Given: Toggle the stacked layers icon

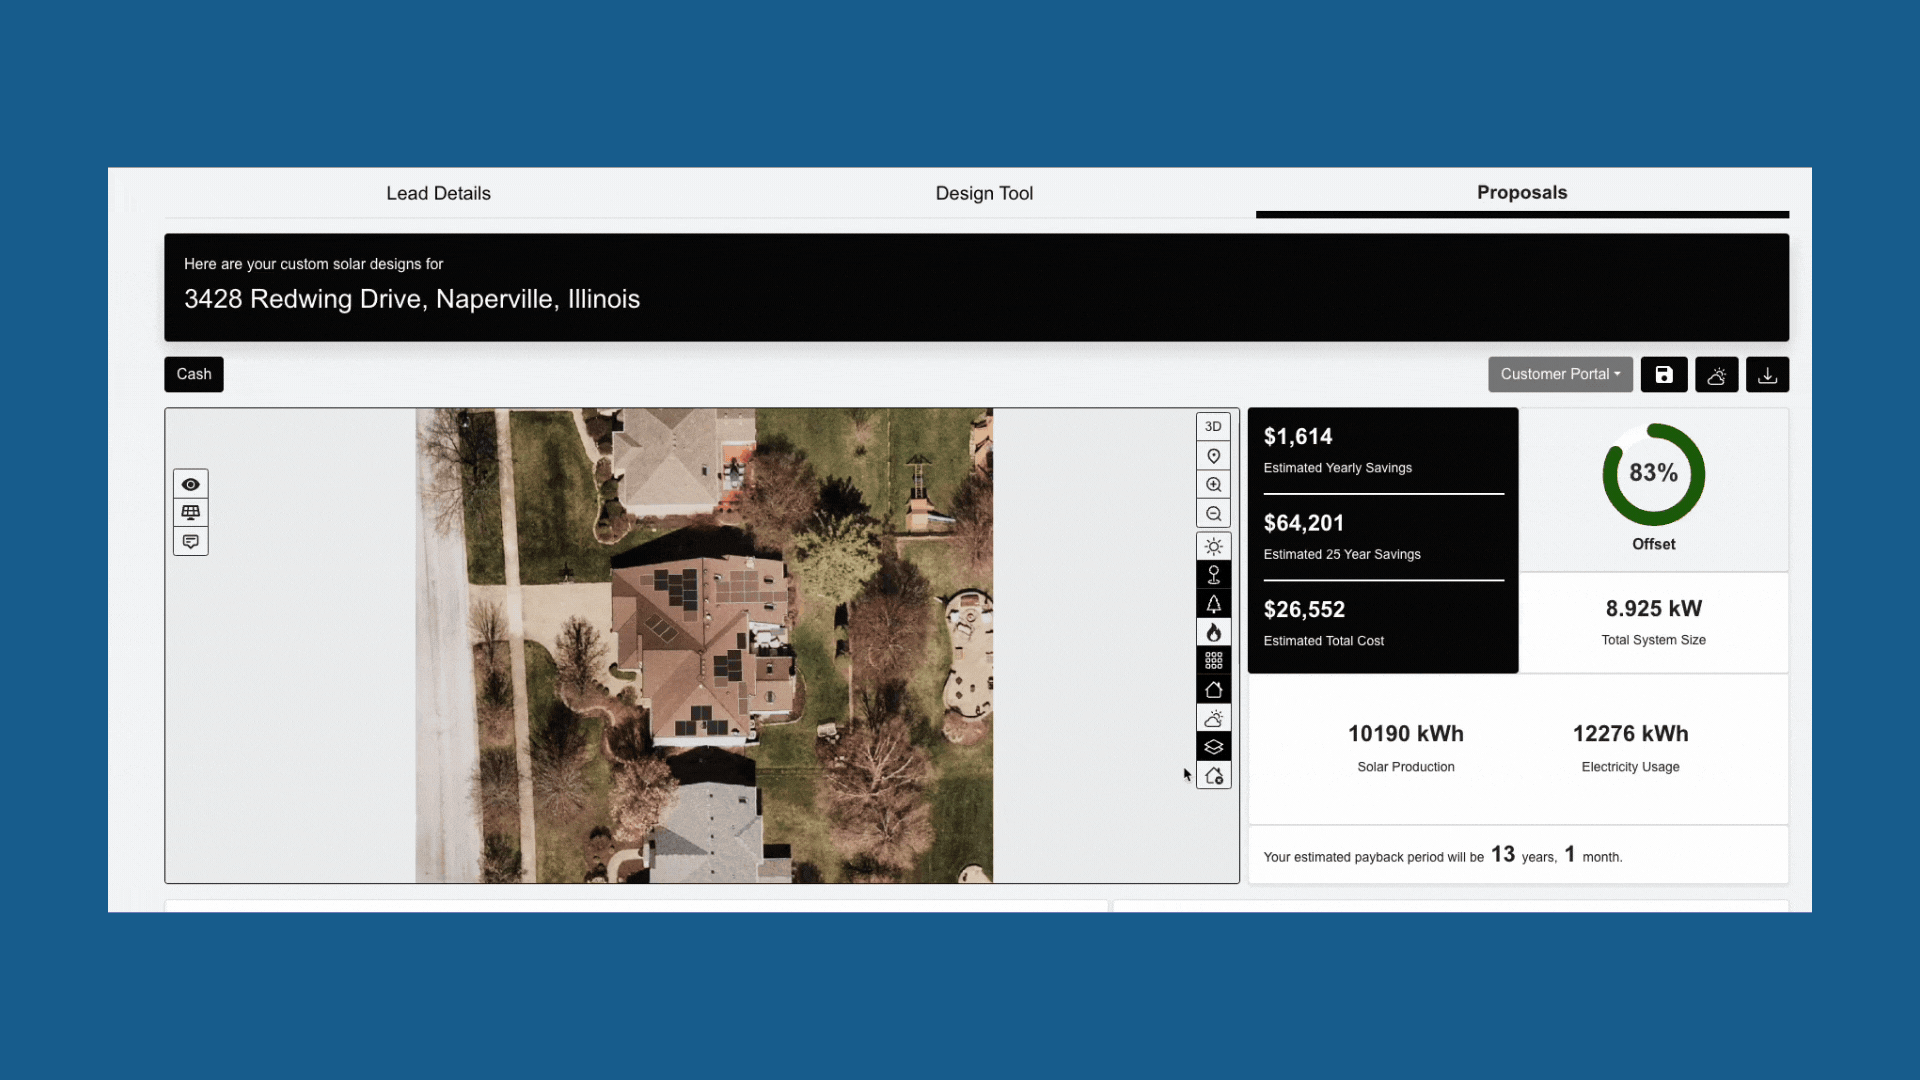Looking at the screenshot, I should [x=1213, y=747].
